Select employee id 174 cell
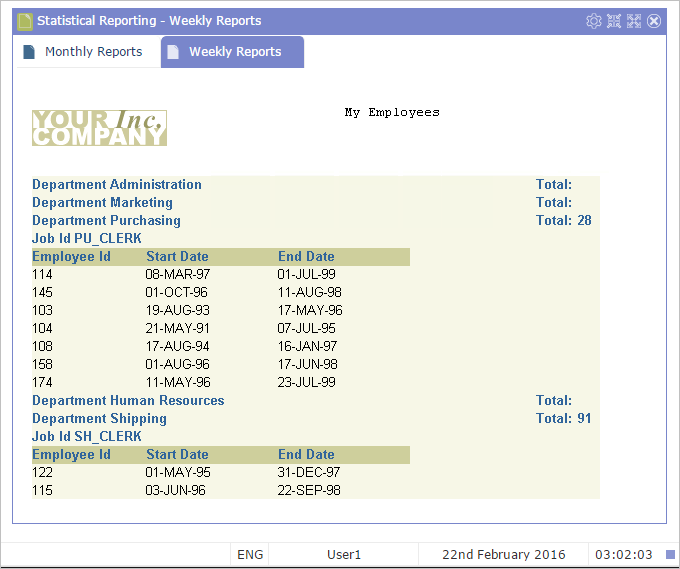 coord(42,383)
